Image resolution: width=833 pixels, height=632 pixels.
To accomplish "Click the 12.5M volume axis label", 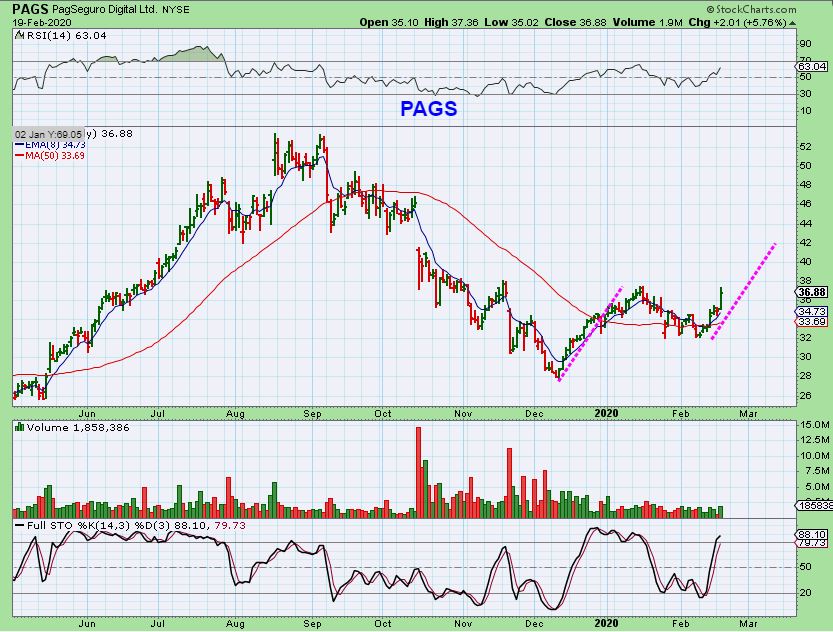I will [815, 440].
